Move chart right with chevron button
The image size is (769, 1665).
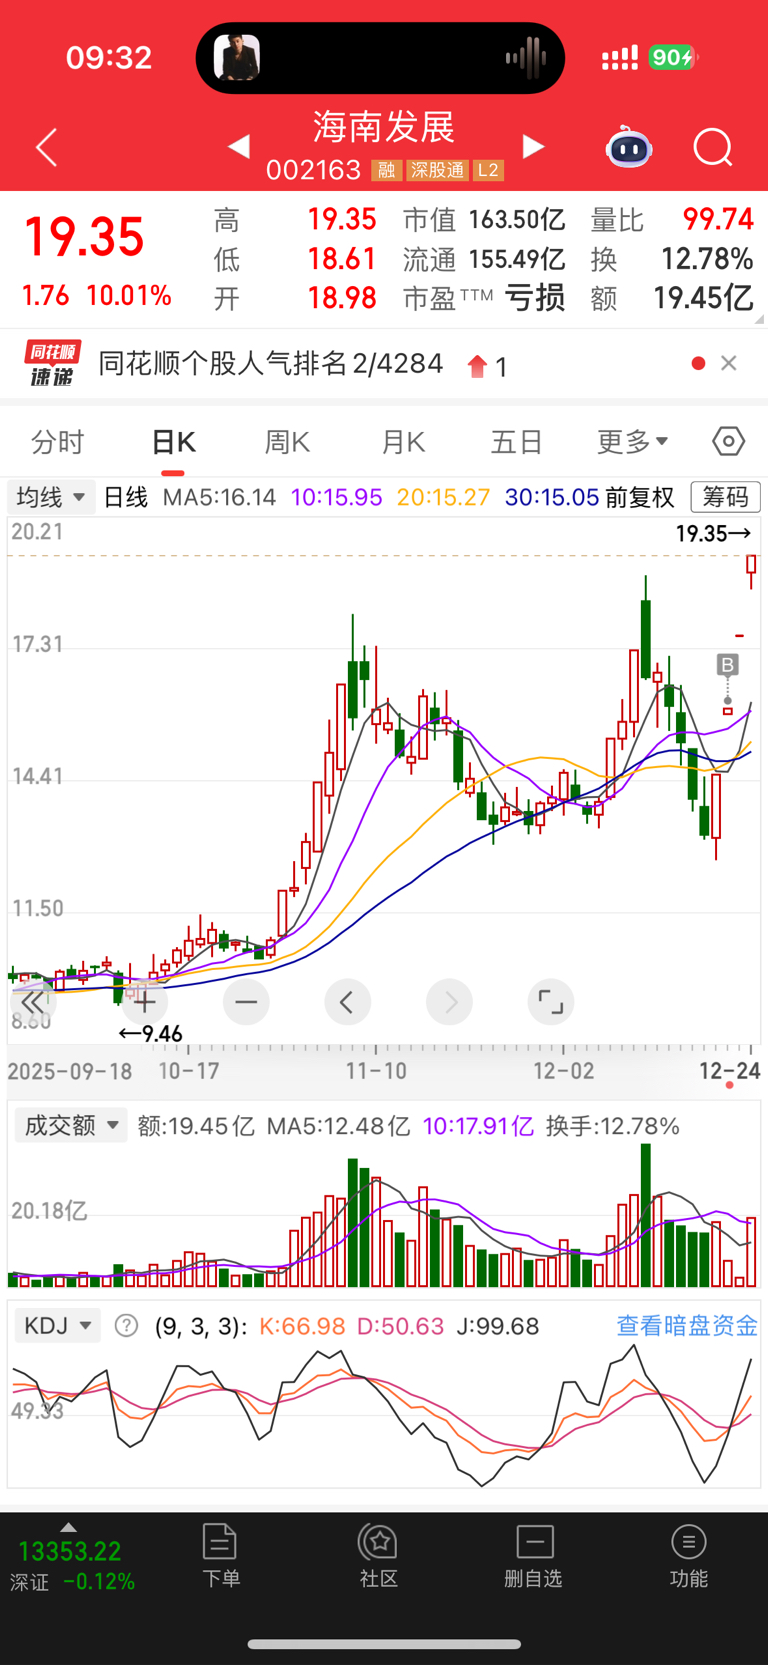click(449, 1002)
